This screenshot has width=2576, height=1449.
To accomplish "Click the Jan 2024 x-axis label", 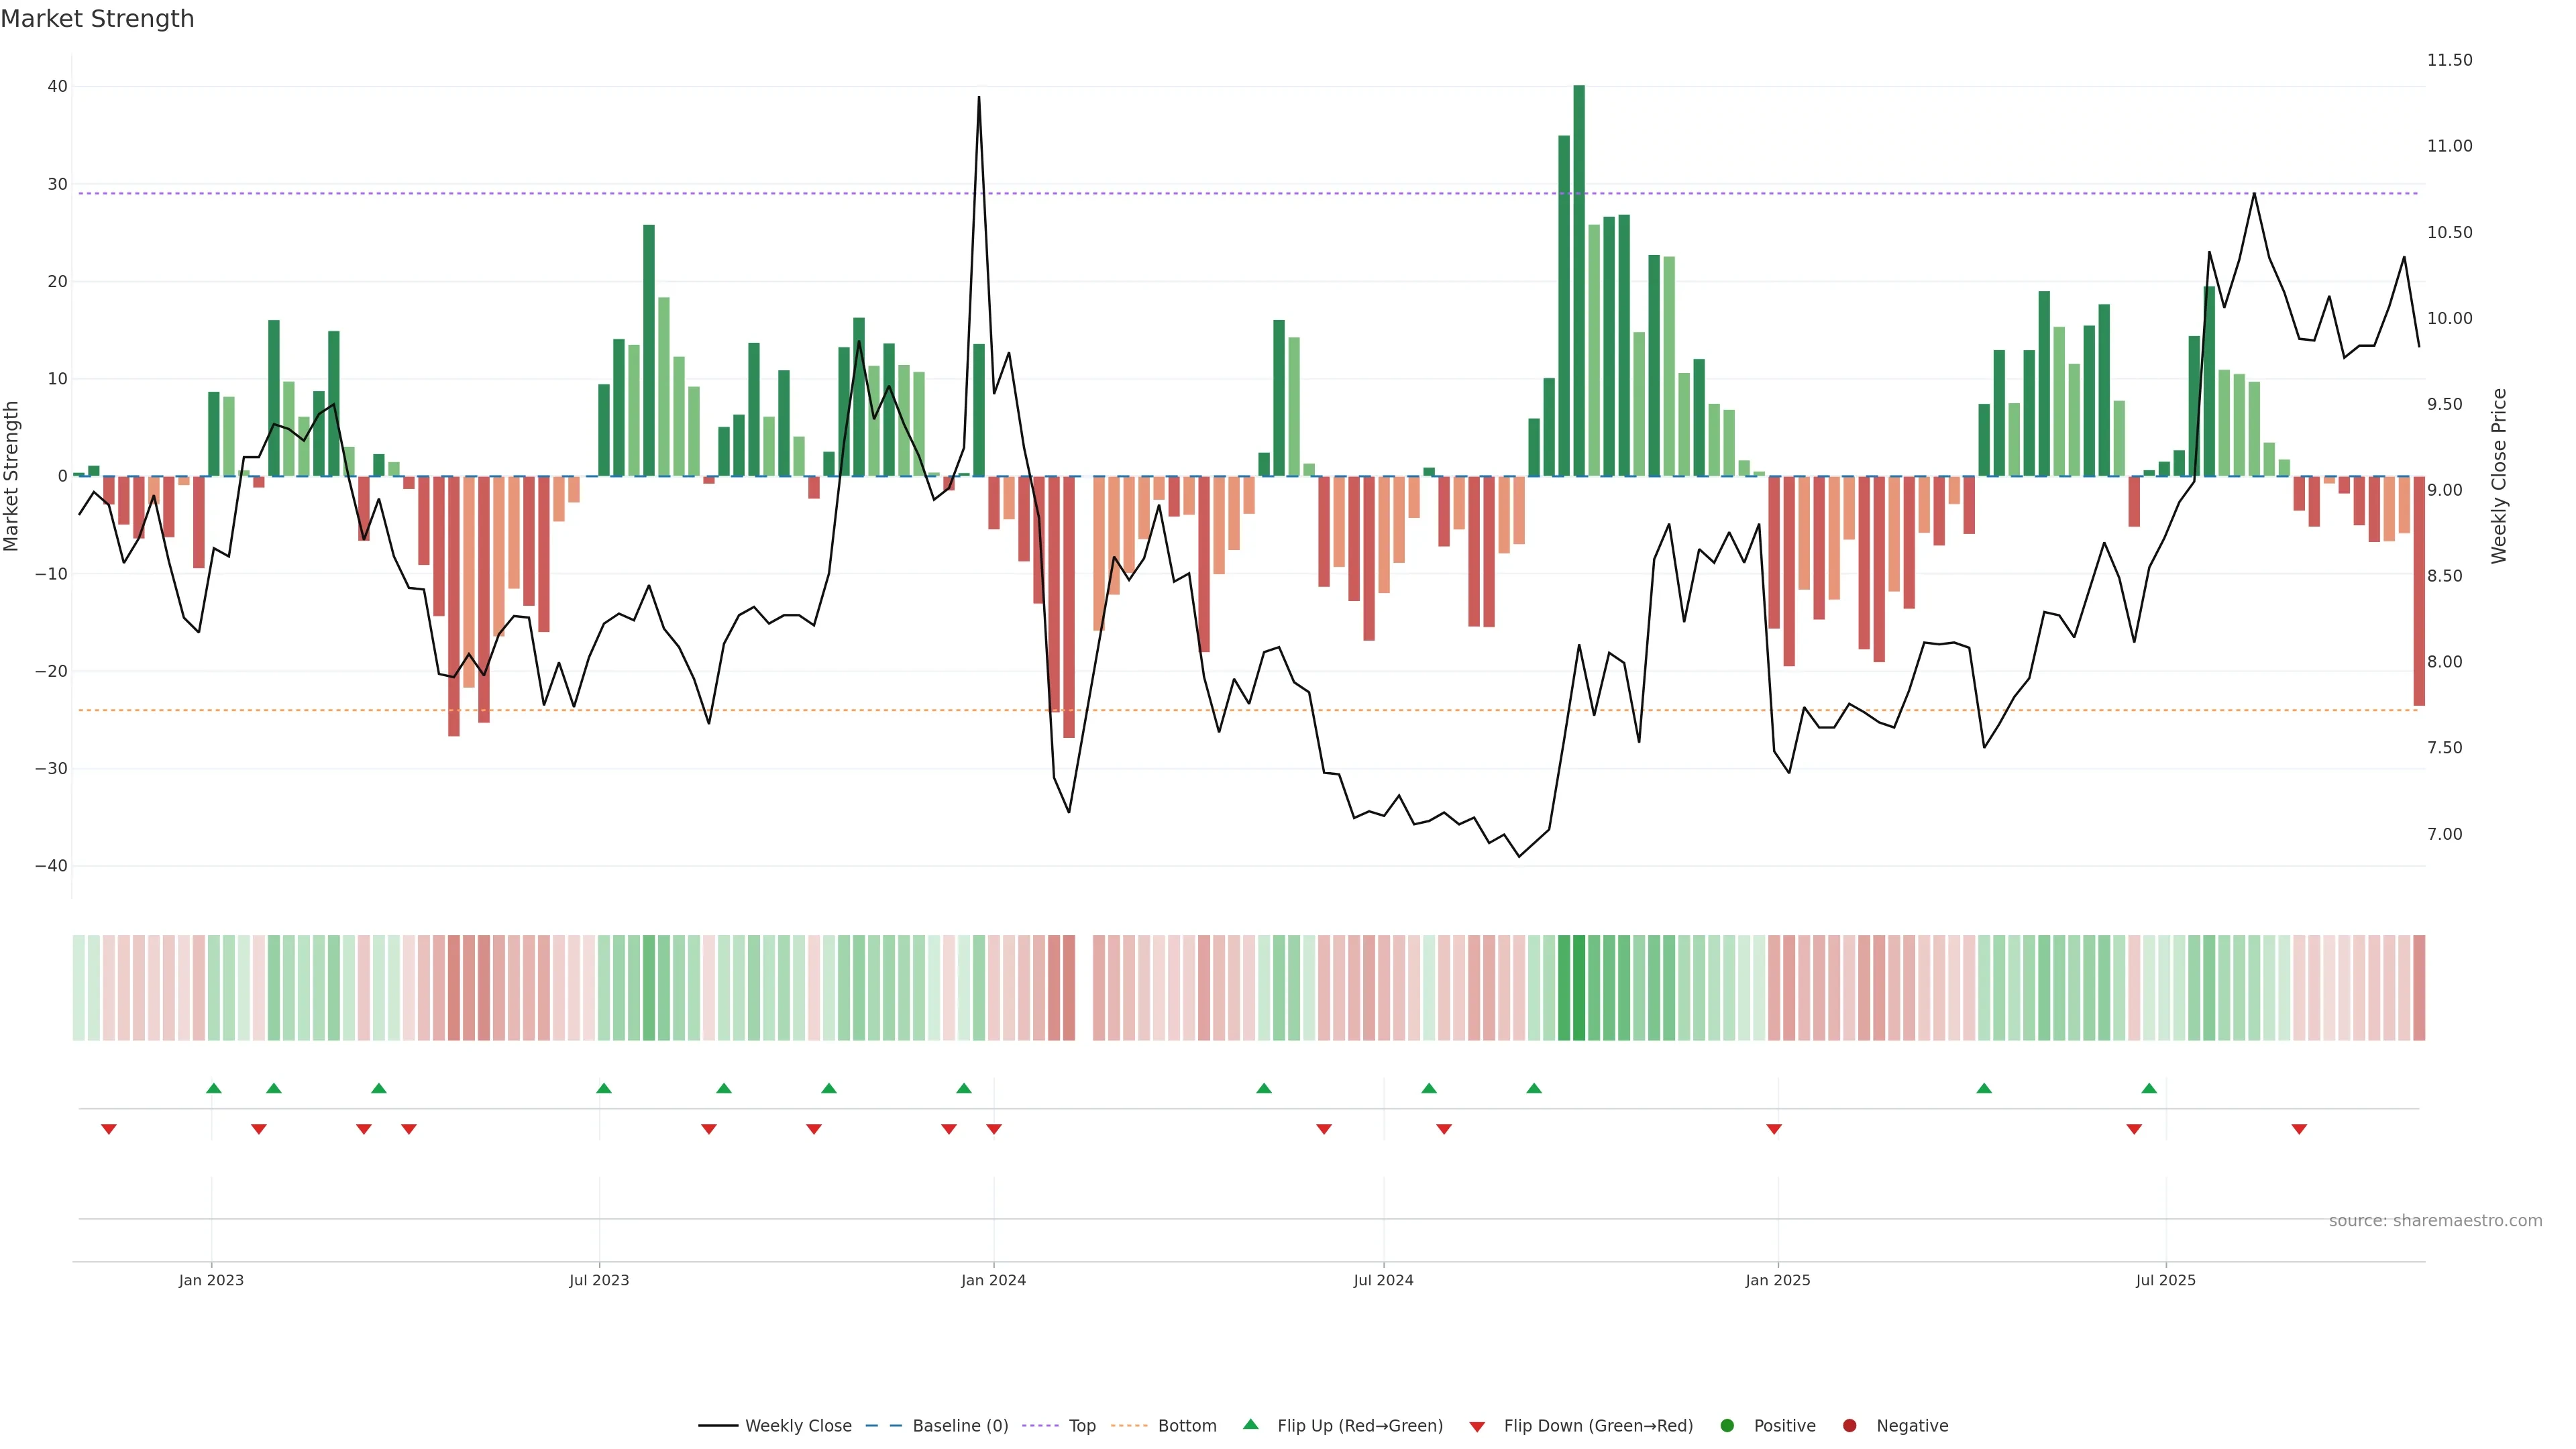I will (993, 1280).
